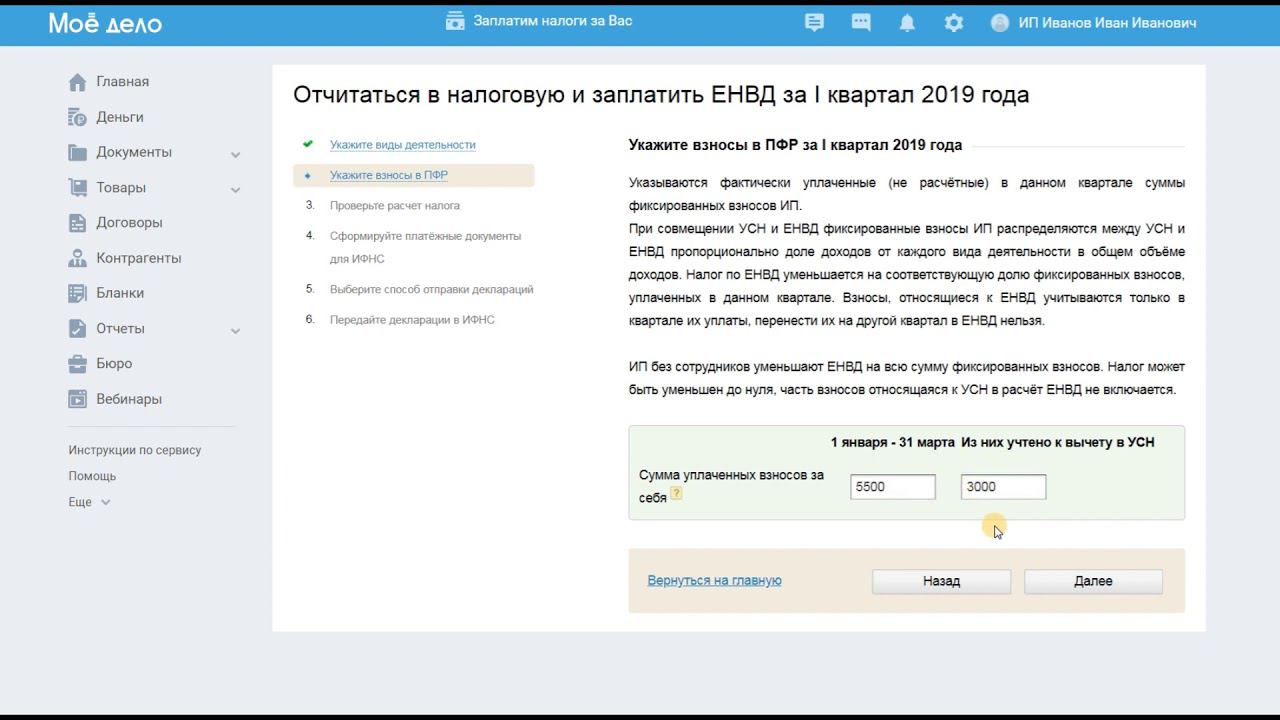Click the УСН deduction field with 3000
1280x720 pixels.
[x=1003, y=487]
